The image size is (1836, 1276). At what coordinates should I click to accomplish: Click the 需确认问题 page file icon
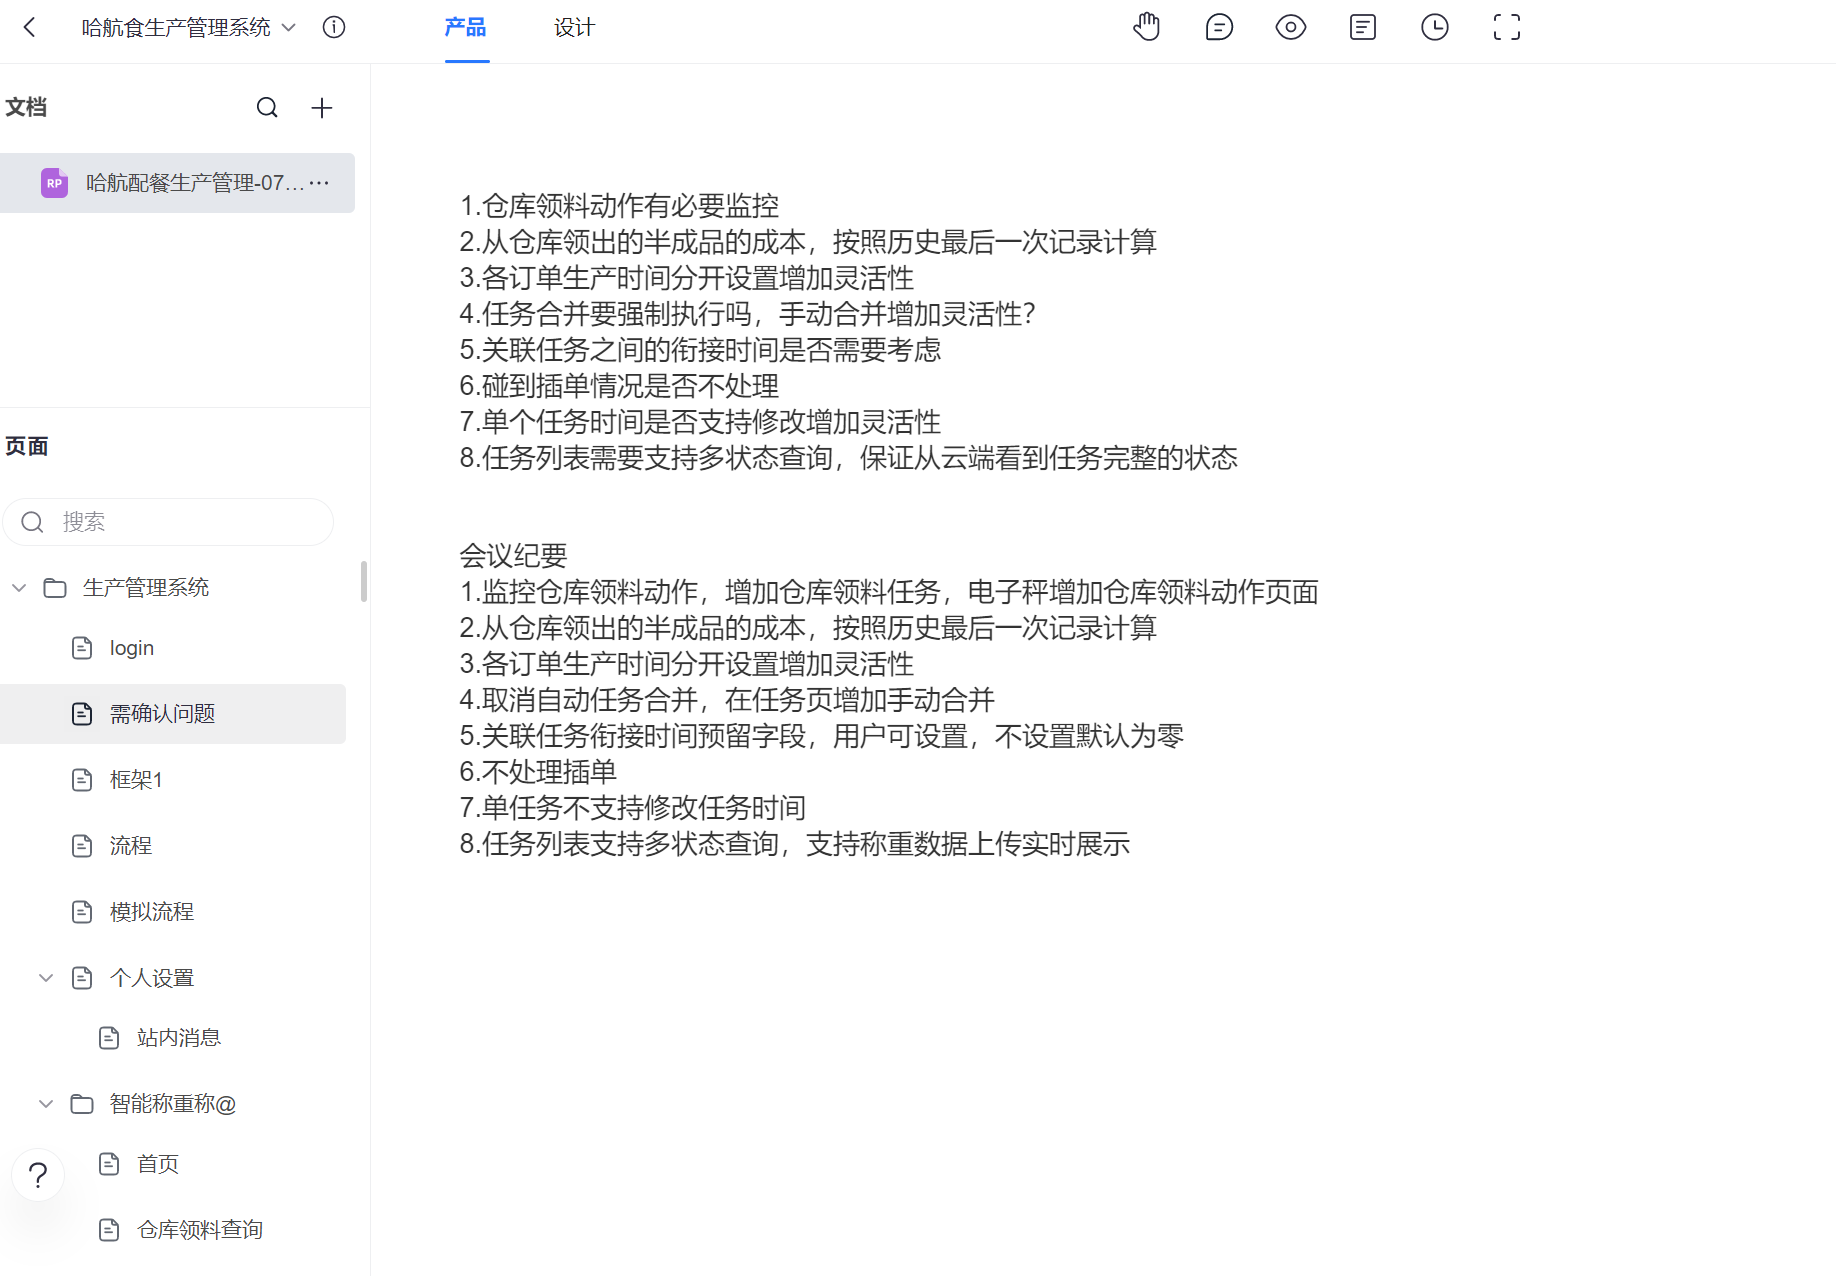[x=82, y=714]
